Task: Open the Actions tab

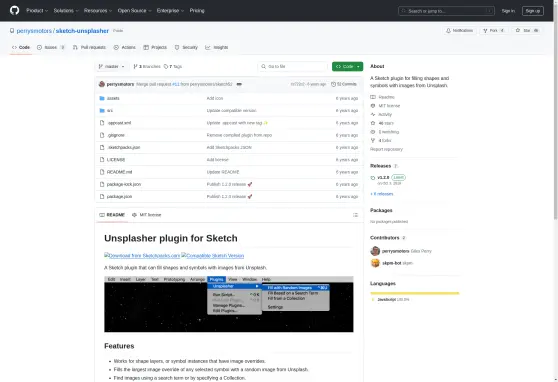Action: click(125, 47)
